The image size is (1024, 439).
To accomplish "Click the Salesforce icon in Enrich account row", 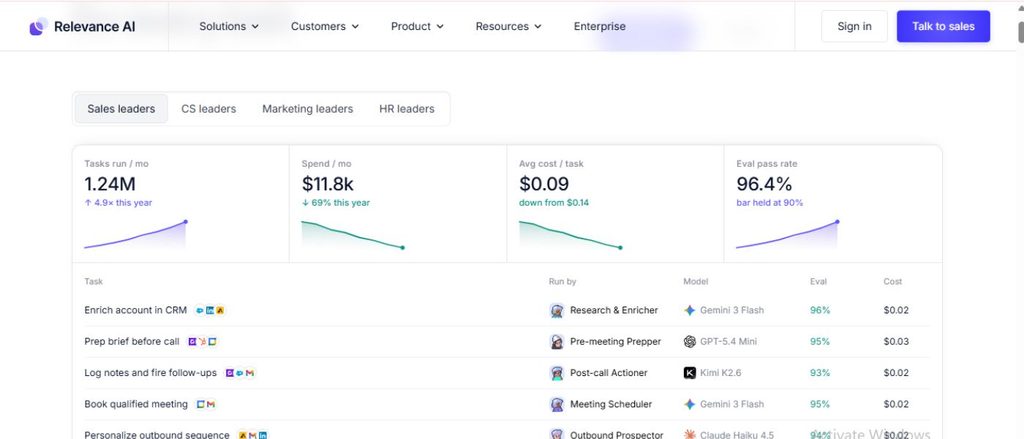I will [200, 310].
